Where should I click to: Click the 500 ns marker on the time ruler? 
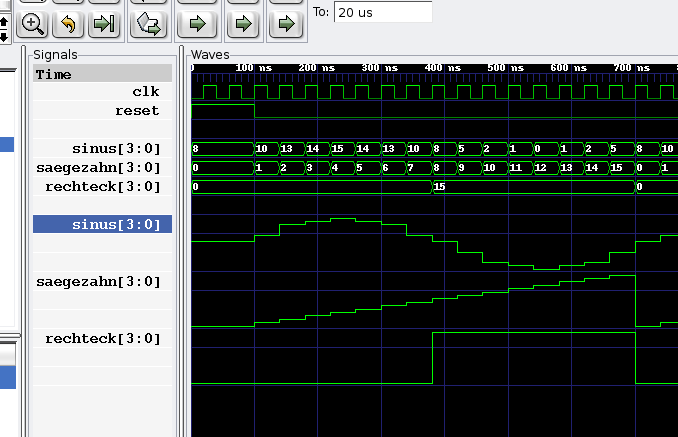click(506, 68)
